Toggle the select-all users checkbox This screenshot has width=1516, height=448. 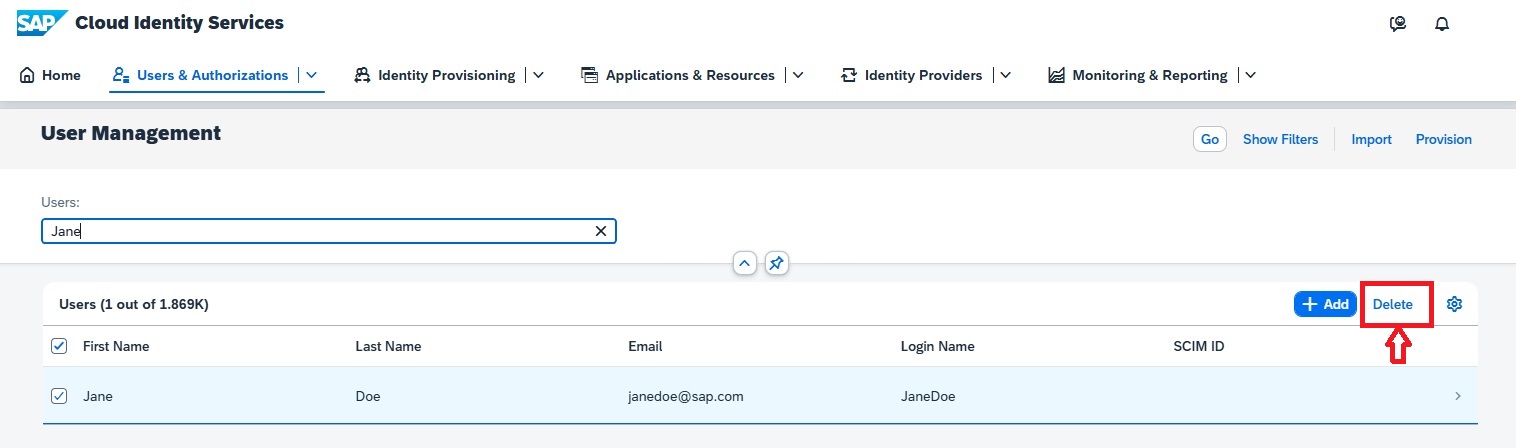[59, 346]
